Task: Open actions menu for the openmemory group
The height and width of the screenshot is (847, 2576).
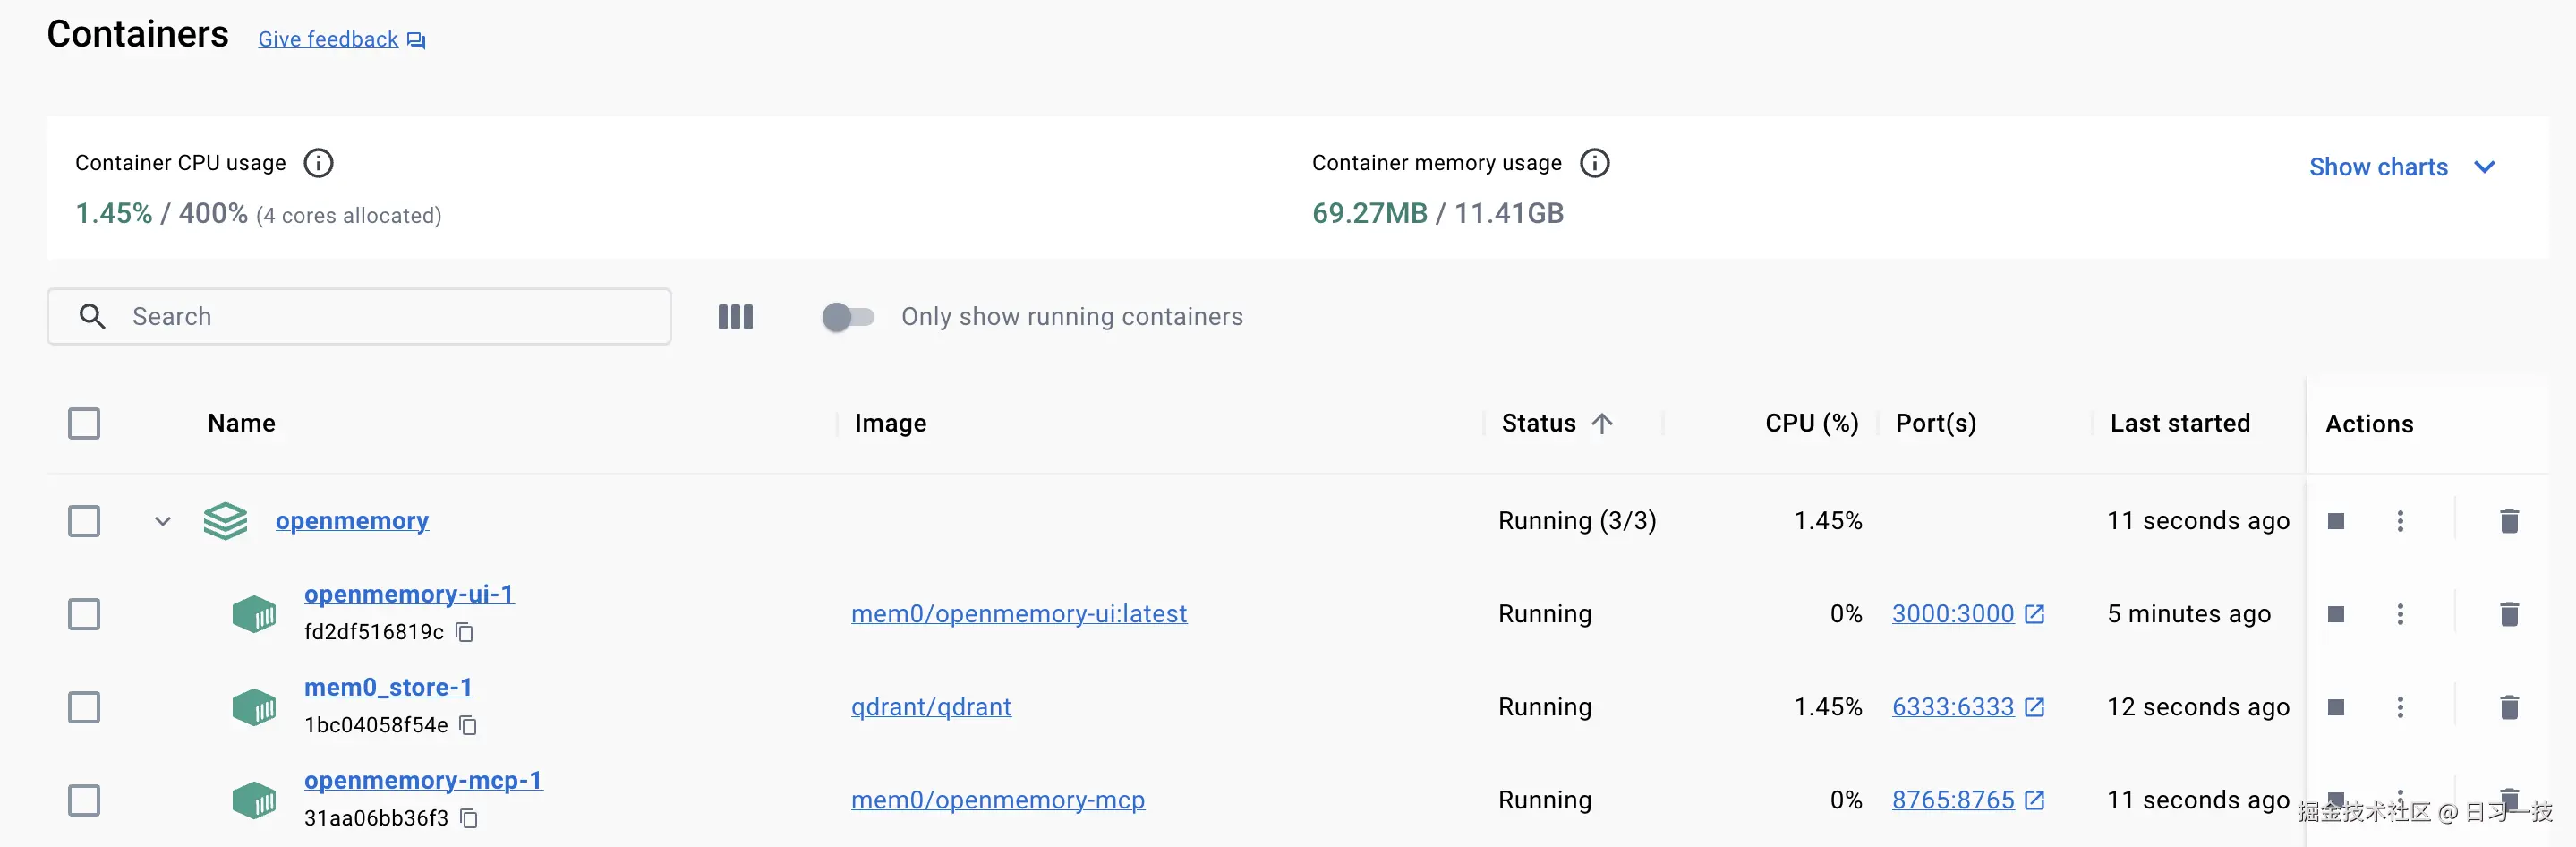Action: pyautogui.click(x=2400, y=520)
